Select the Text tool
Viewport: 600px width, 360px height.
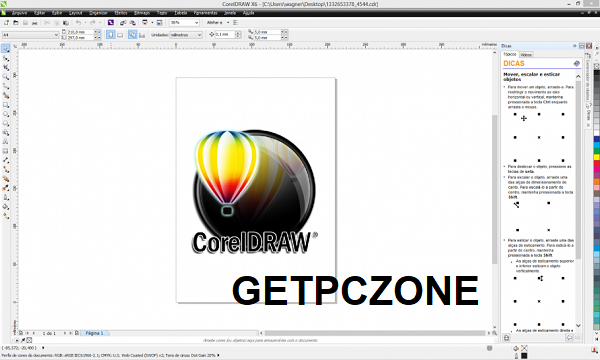pos(6,142)
